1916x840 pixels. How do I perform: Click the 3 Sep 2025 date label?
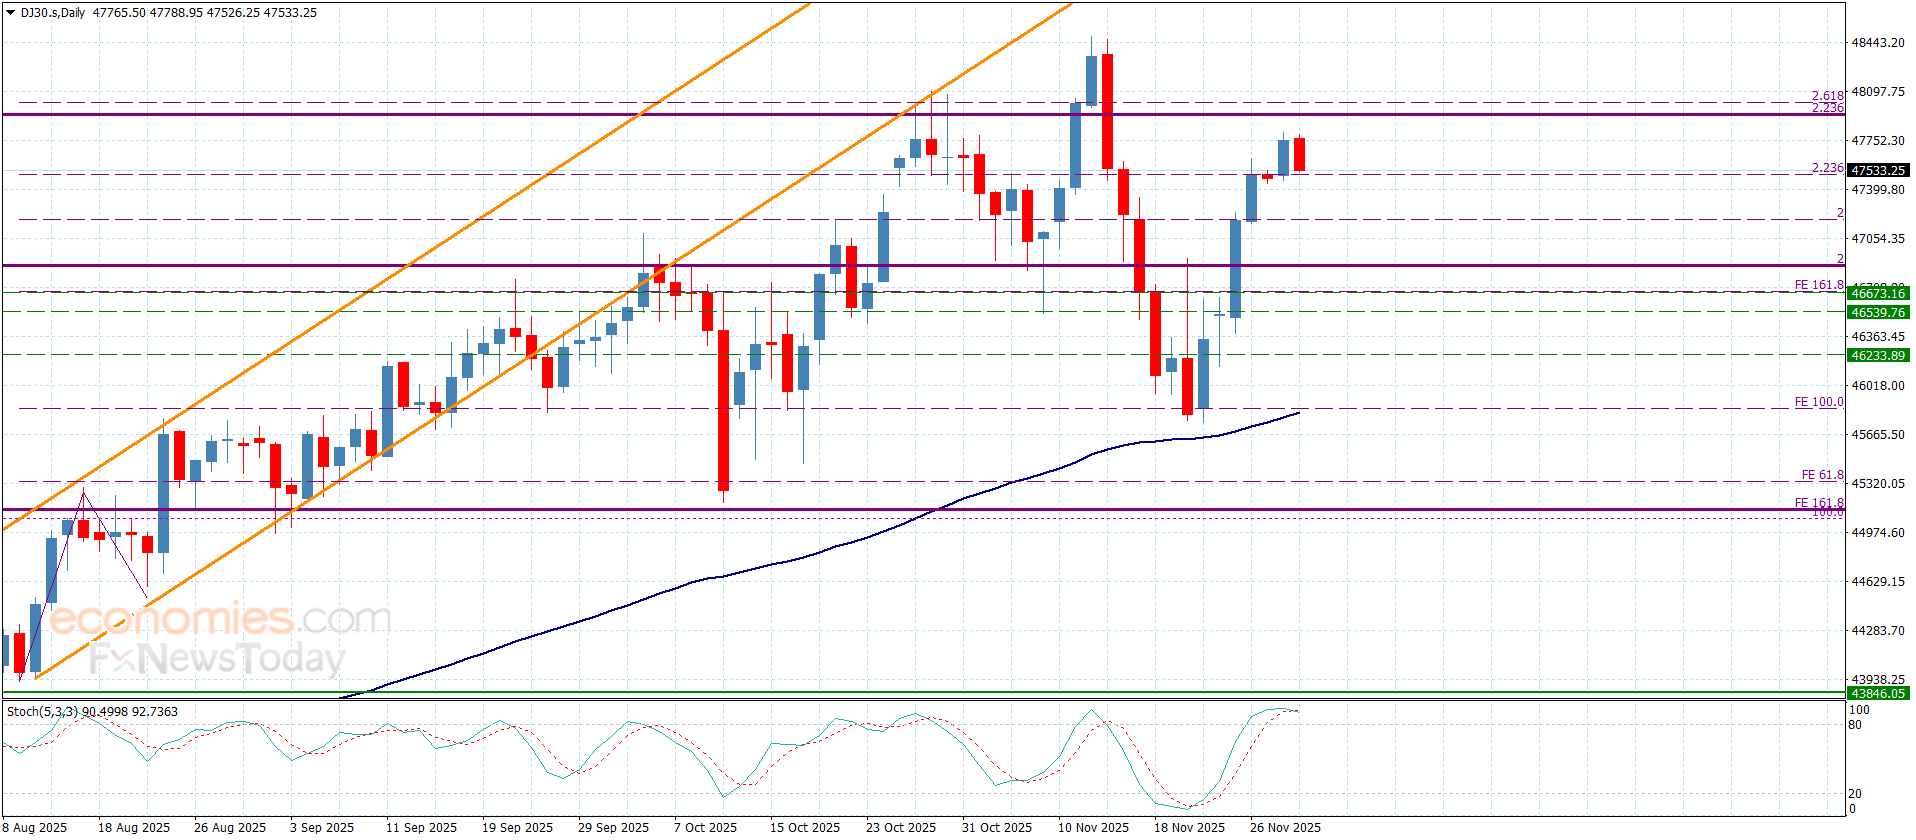(322, 827)
